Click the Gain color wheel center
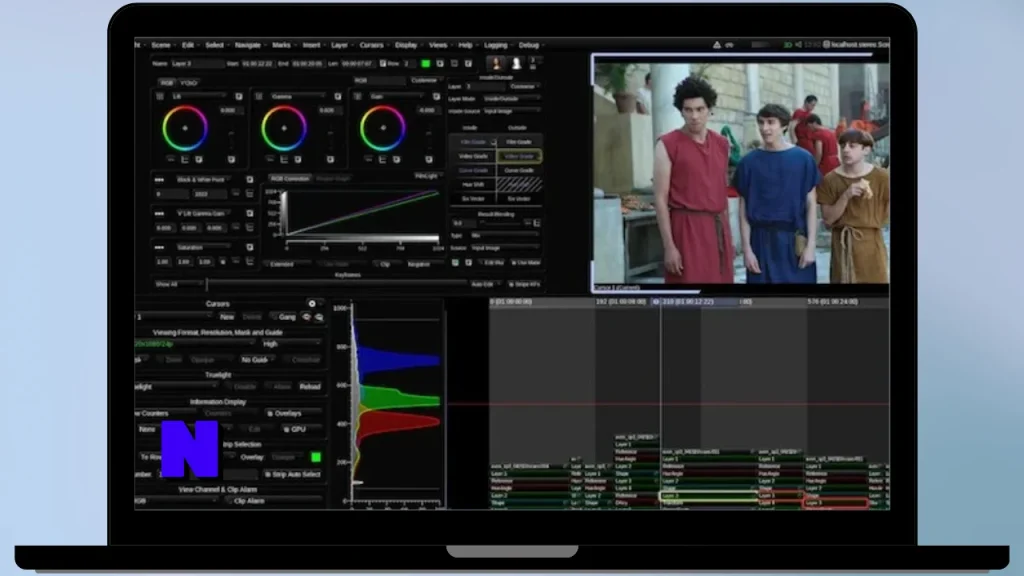 (382, 128)
